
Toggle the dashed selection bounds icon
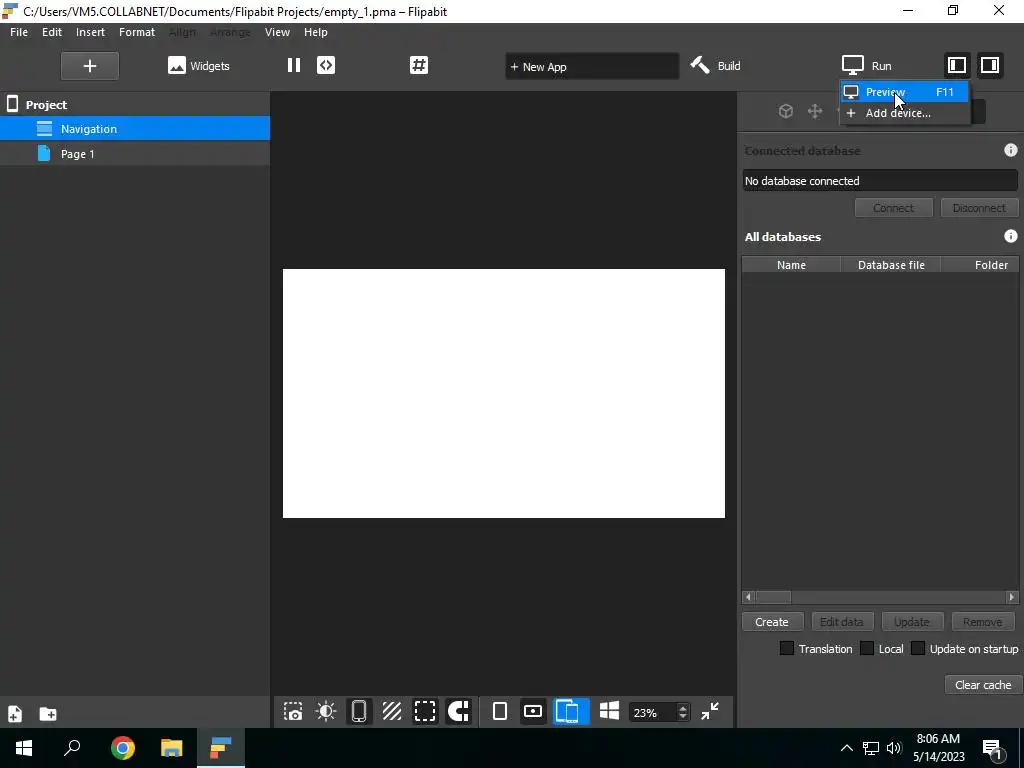(x=425, y=711)
